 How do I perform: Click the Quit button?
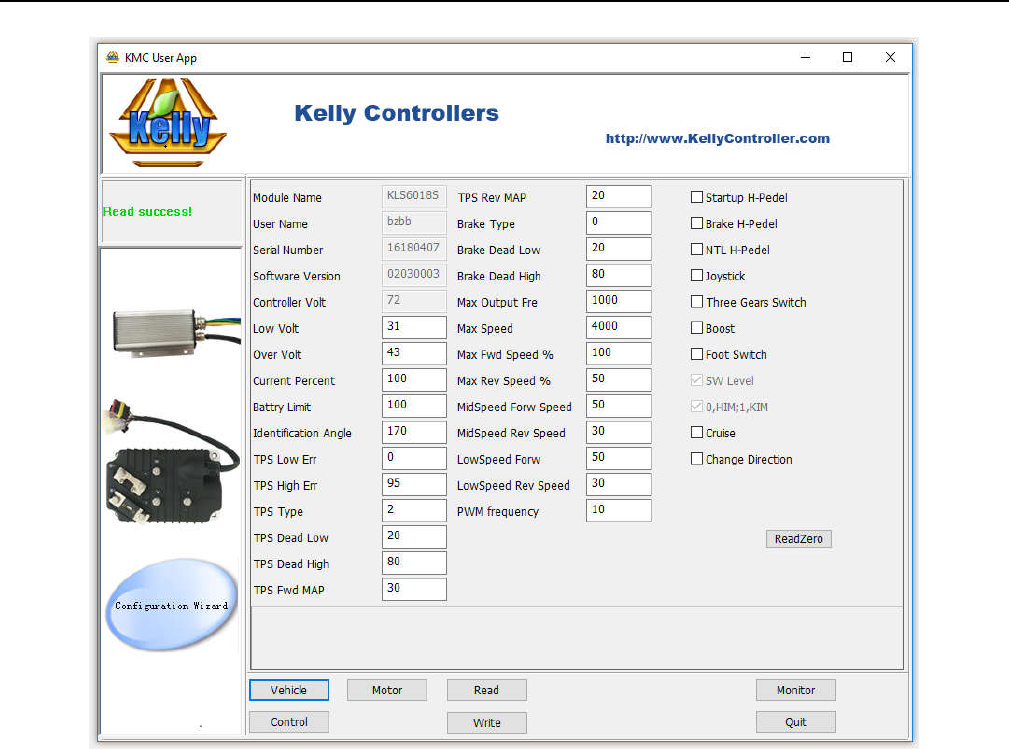click(x=796, y=722)
